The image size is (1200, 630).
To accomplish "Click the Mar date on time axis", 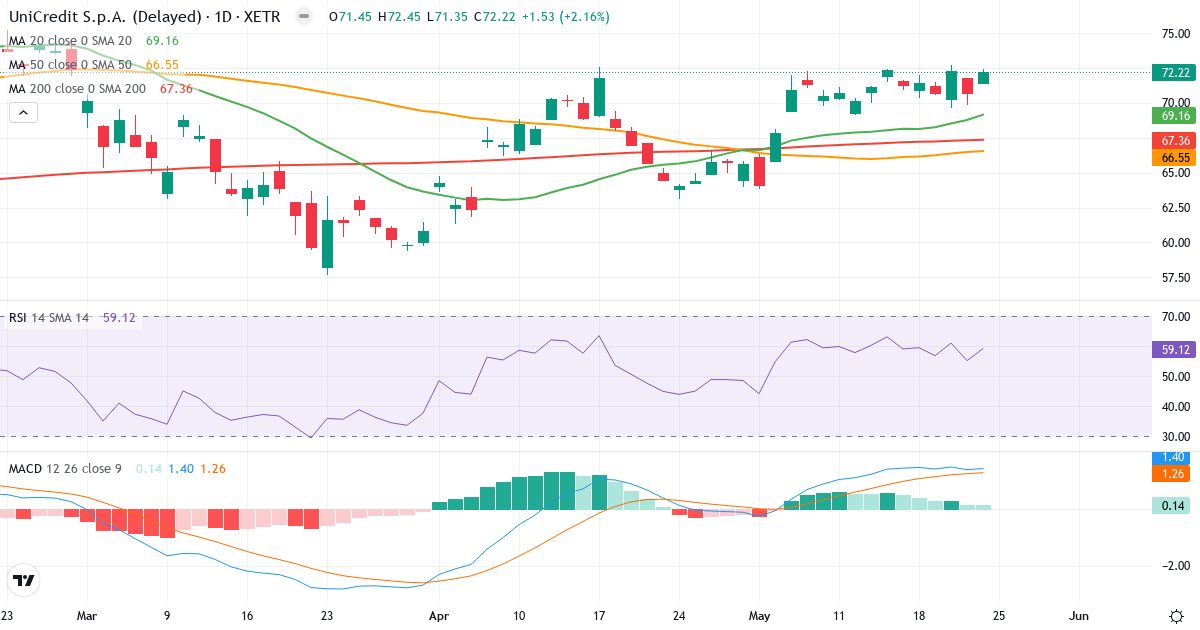I will coord(87,616).
